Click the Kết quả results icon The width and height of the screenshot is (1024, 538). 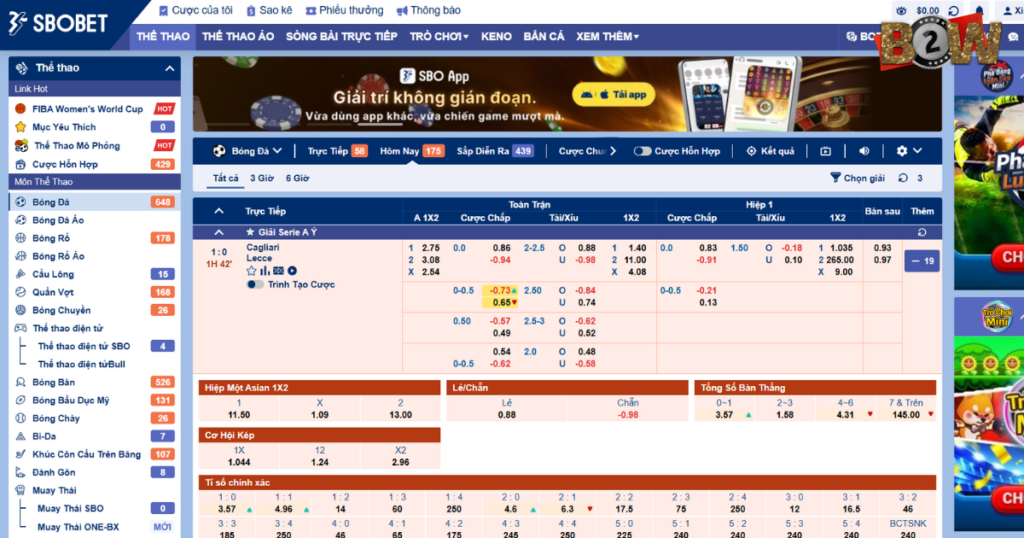(x=751, y=151)
